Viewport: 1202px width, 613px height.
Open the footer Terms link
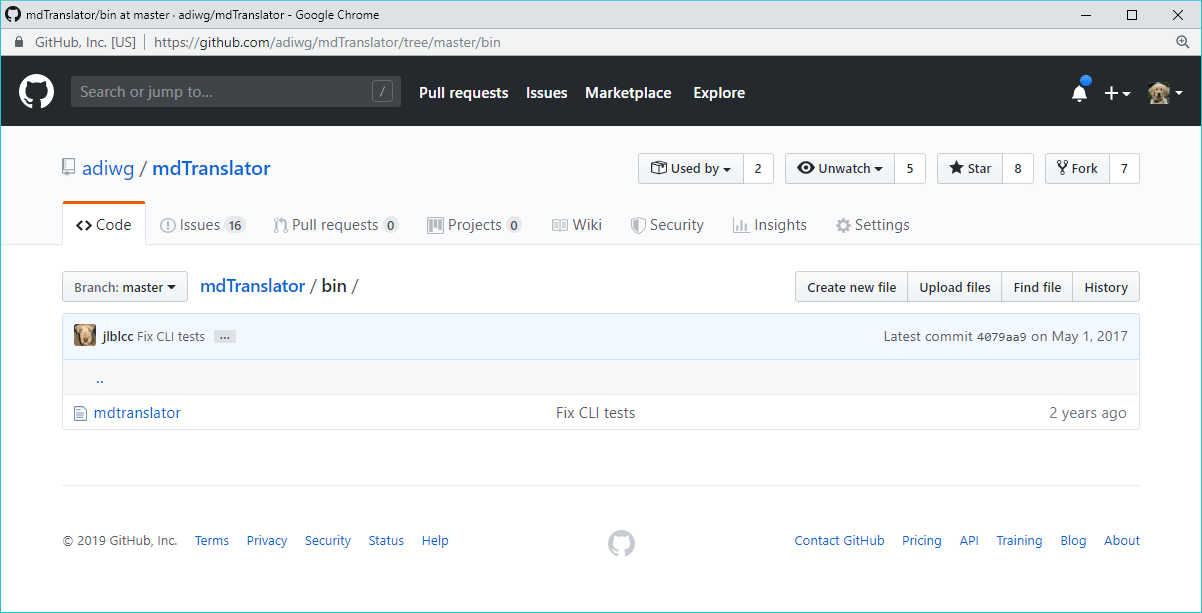pyautogui.click(x=212, y=541)
